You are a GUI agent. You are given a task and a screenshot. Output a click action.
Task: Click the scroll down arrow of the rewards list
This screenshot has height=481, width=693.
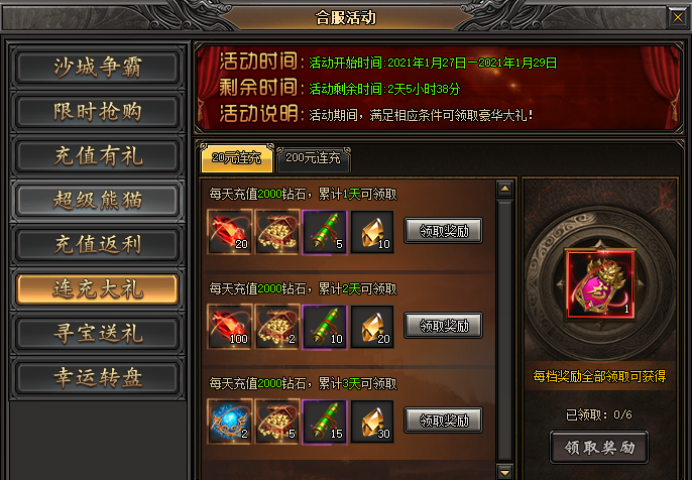(x=505, y=472)
